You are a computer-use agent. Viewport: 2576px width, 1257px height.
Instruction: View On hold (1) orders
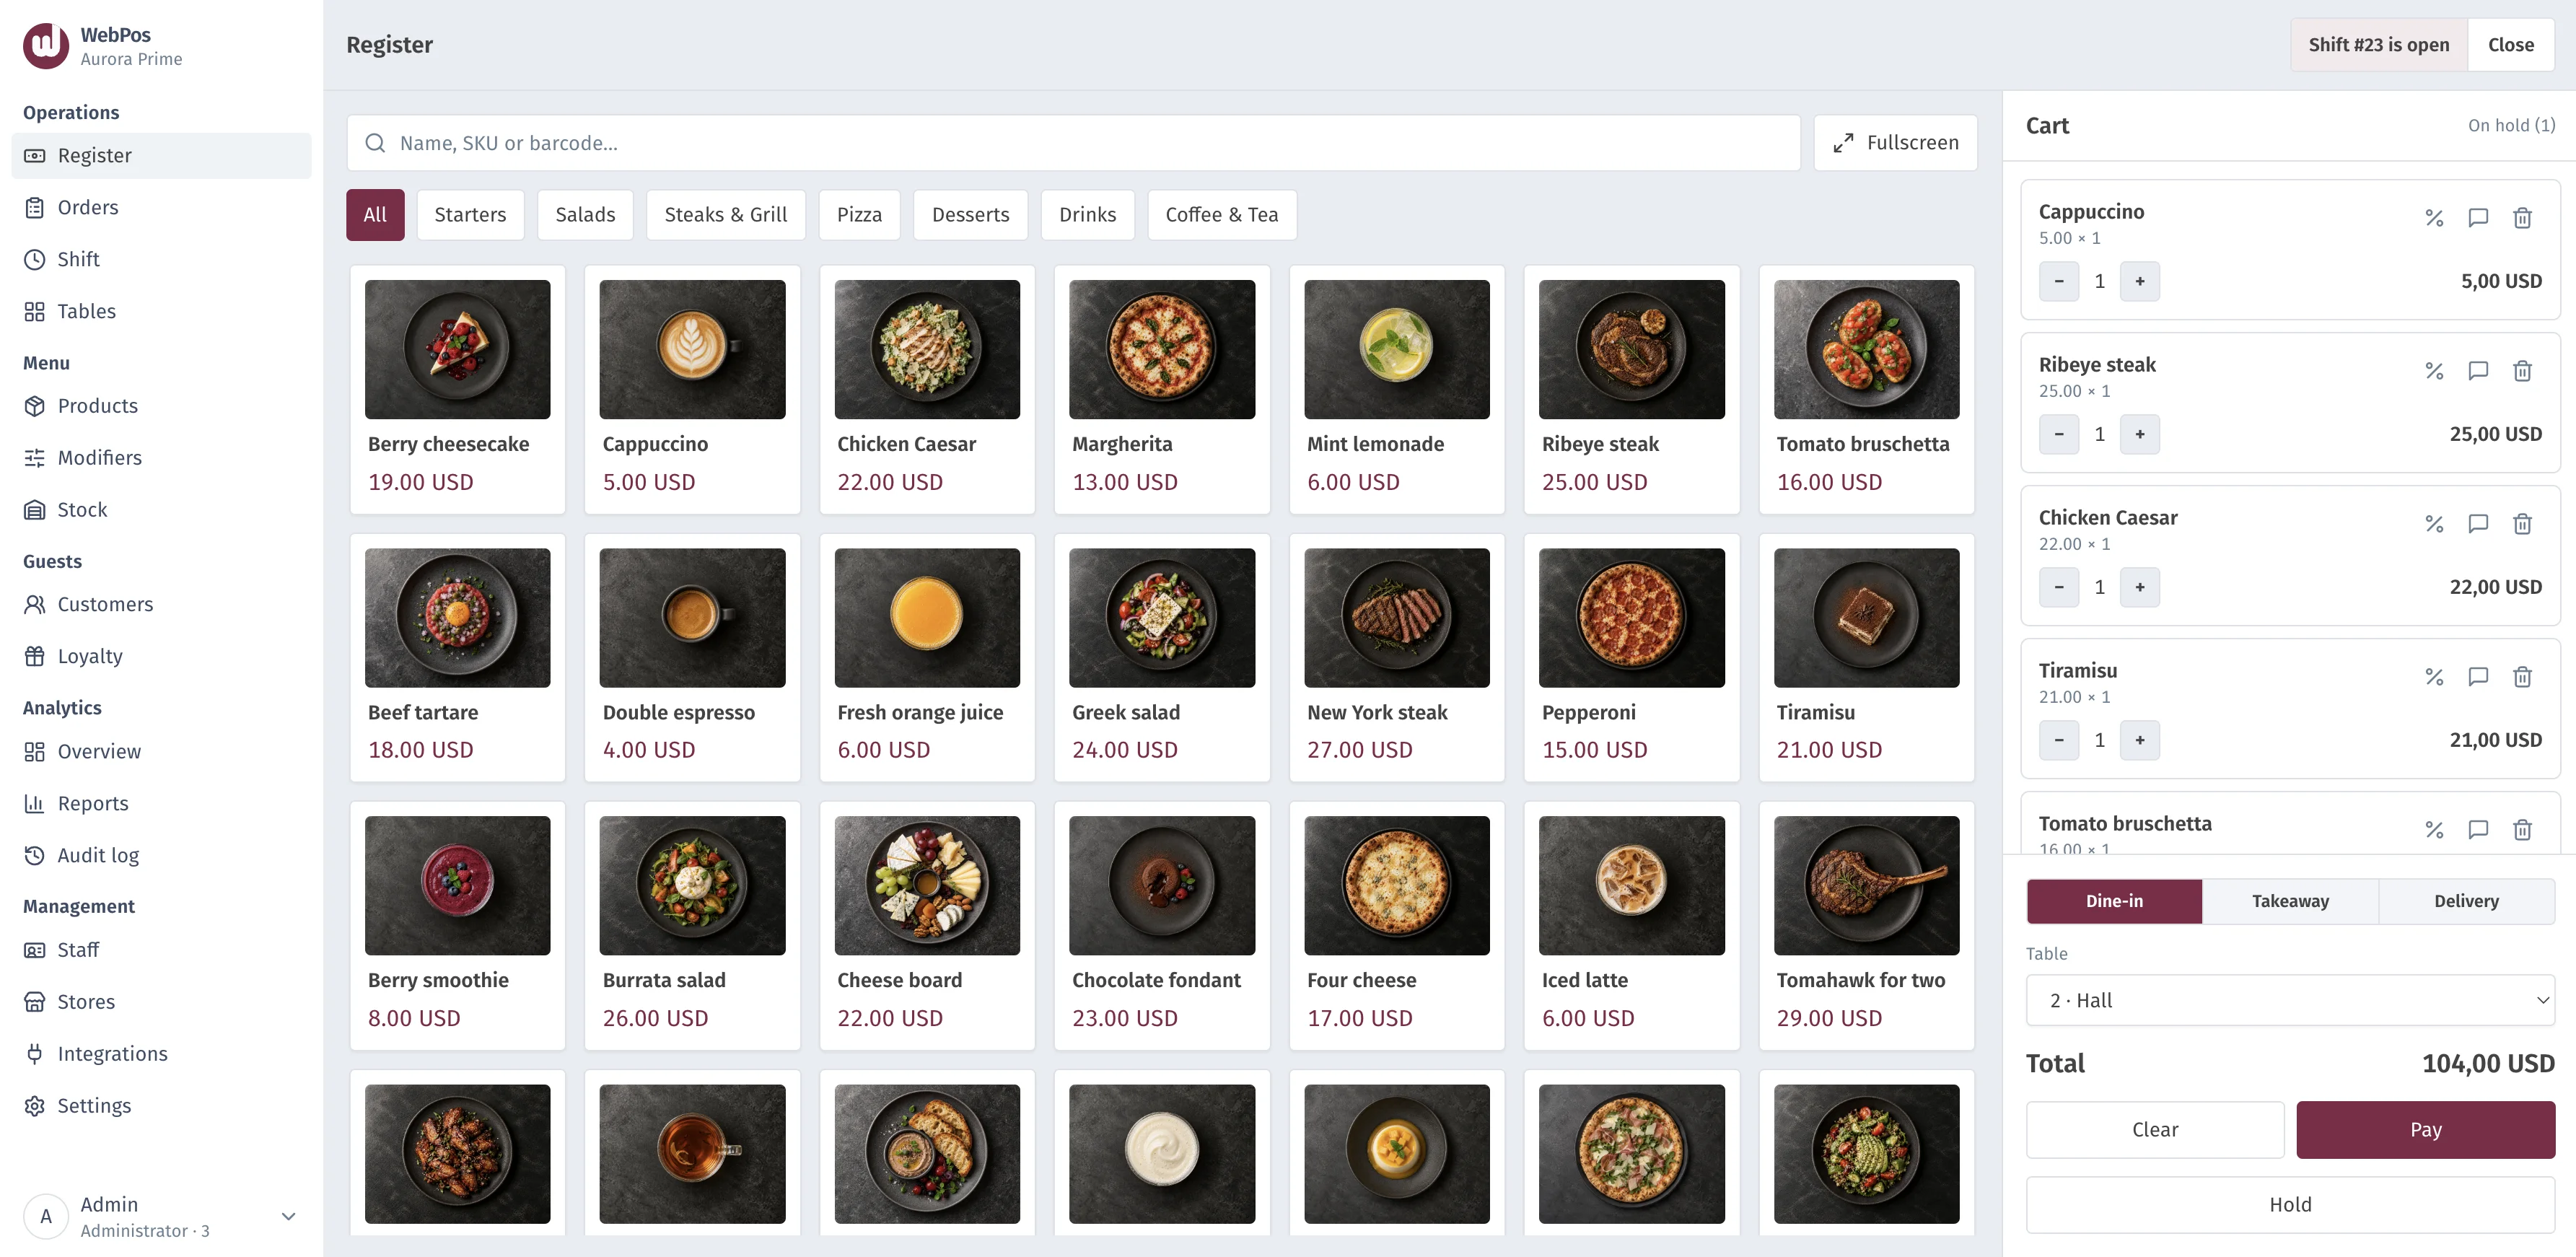coord(2511,125)
